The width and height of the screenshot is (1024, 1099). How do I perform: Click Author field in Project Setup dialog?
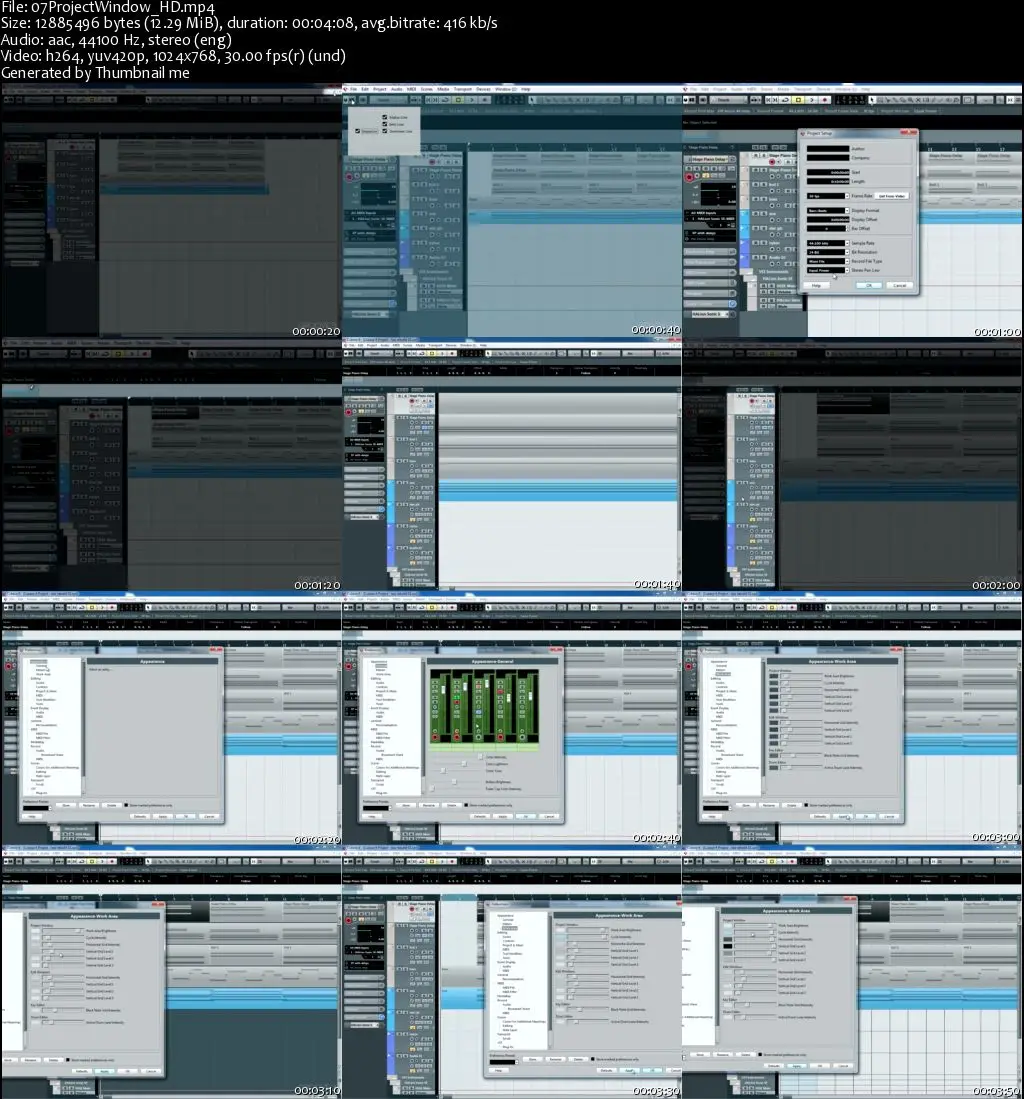point(828,149)
